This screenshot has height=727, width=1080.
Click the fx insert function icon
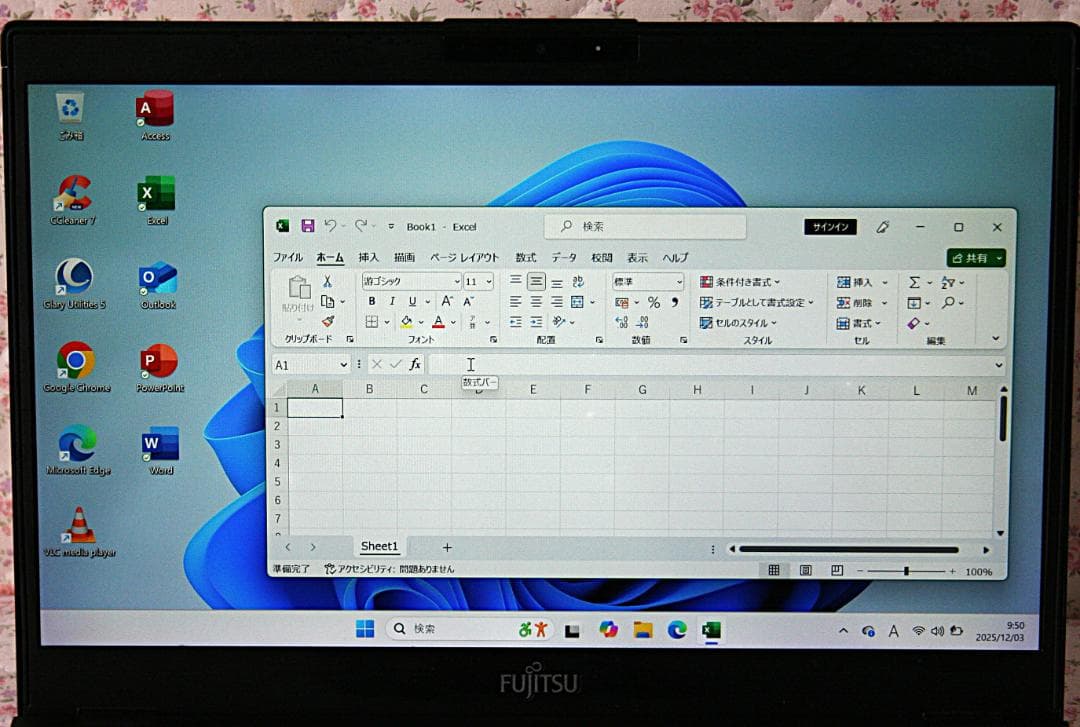(415, 364)
